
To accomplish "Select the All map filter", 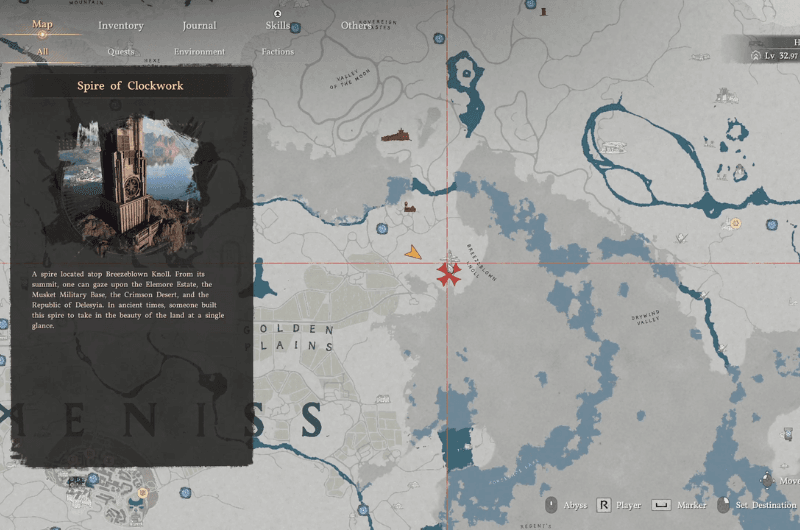I will point(42,51).
